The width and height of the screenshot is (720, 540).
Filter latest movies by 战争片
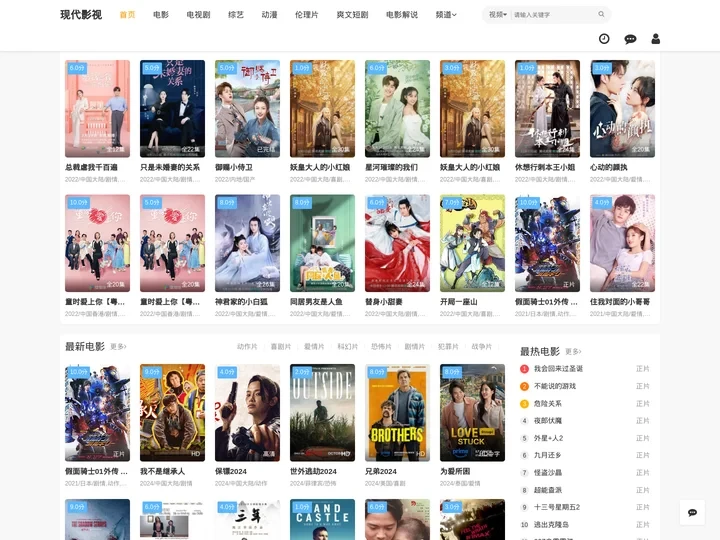(482, 347)
